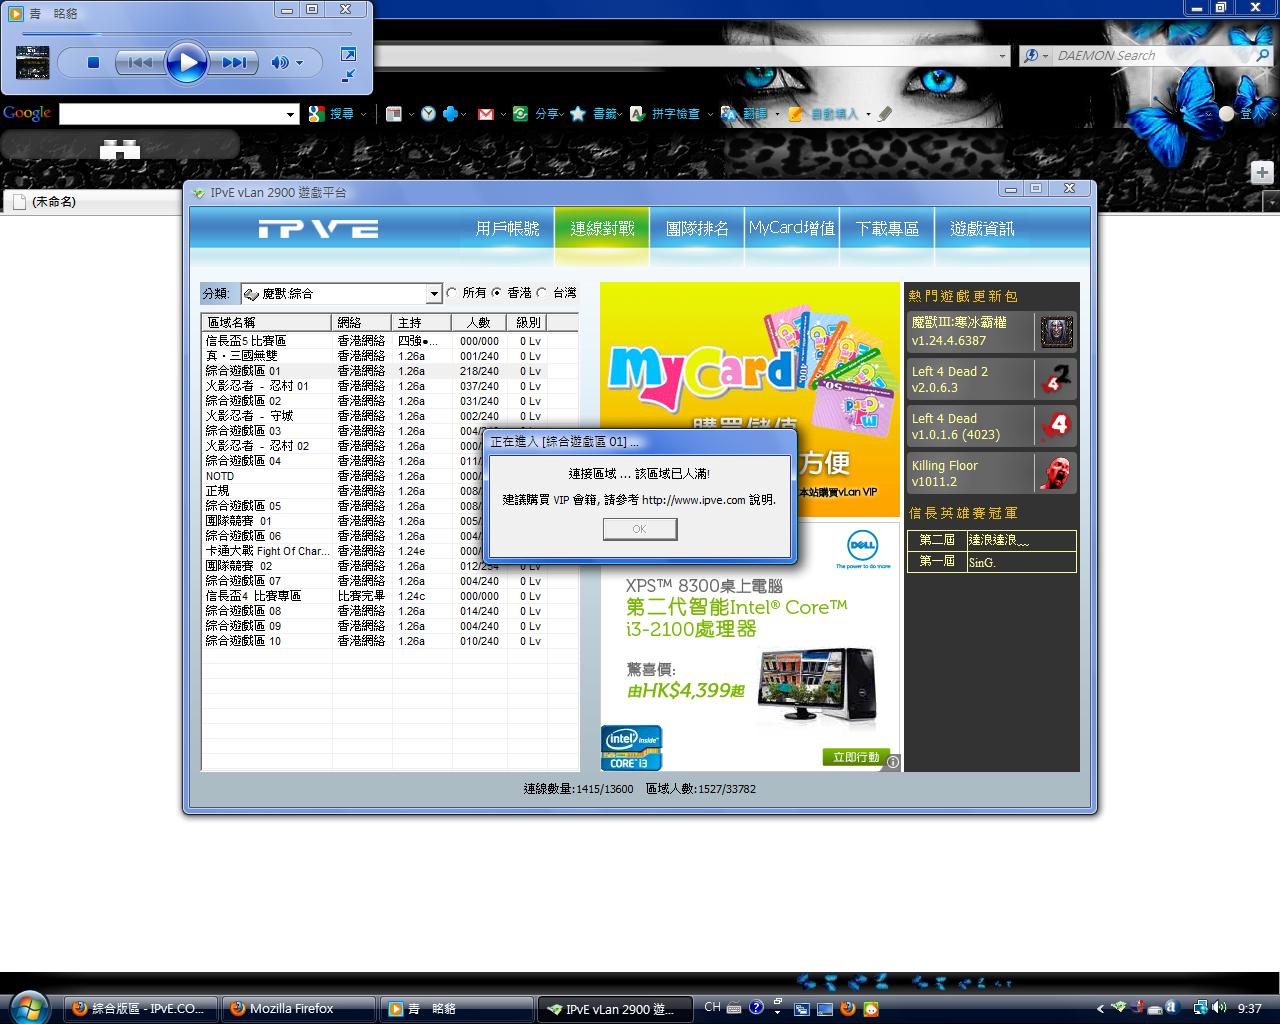Sort by the 網絡 column header
This screenshot has width=1280, height=1024.
(362, 322)
